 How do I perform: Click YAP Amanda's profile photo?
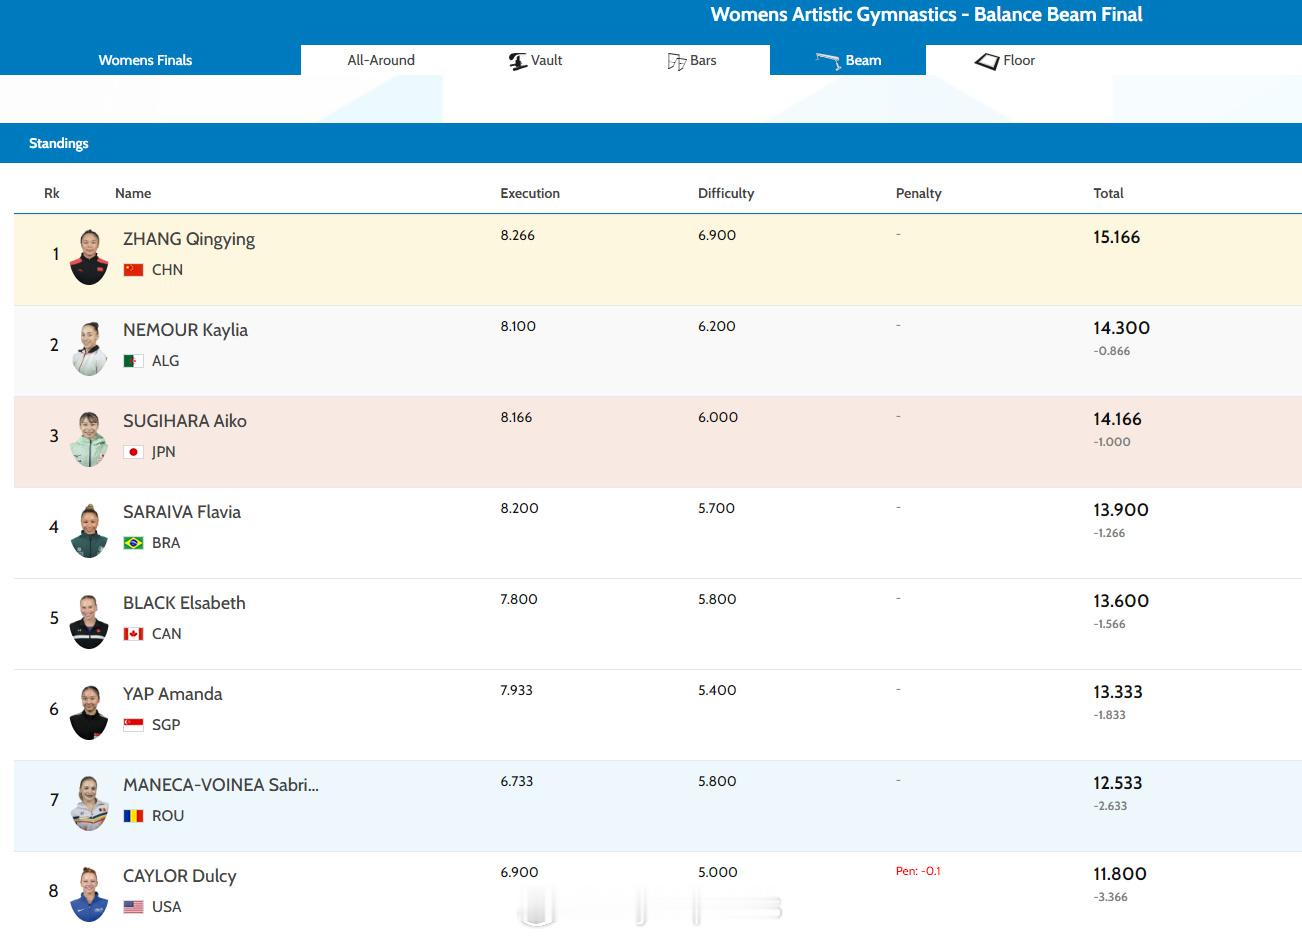tap(89, 712)
